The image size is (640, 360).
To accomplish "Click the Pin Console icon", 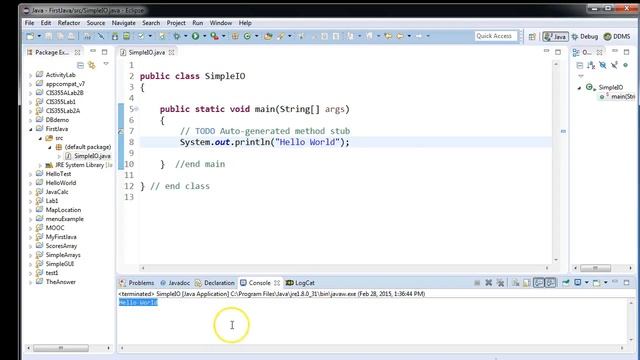I will (x=566, y=282).
